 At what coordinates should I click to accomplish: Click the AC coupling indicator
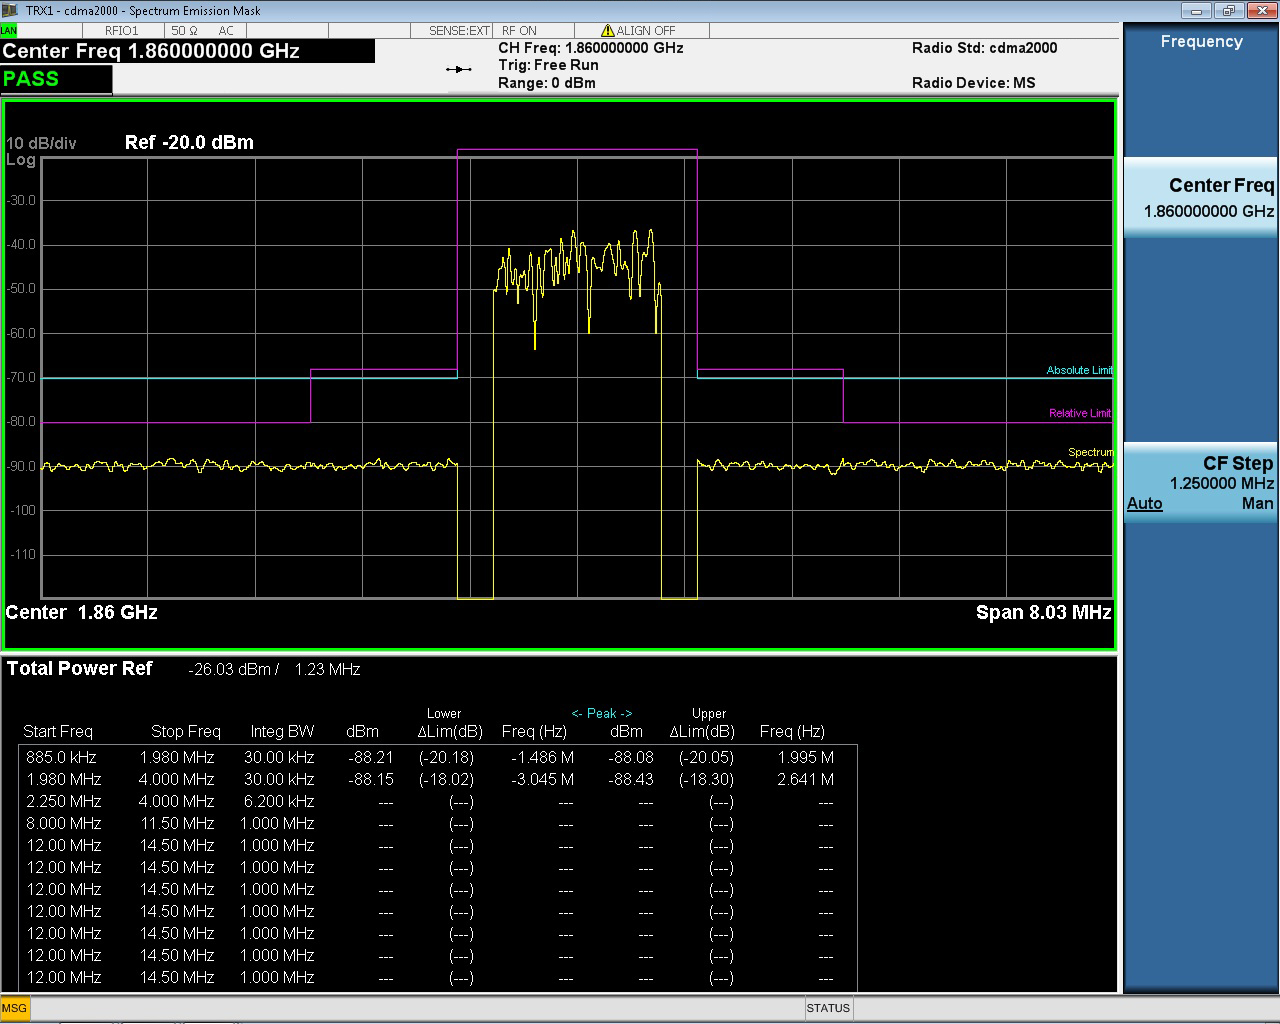pos(226,30)
